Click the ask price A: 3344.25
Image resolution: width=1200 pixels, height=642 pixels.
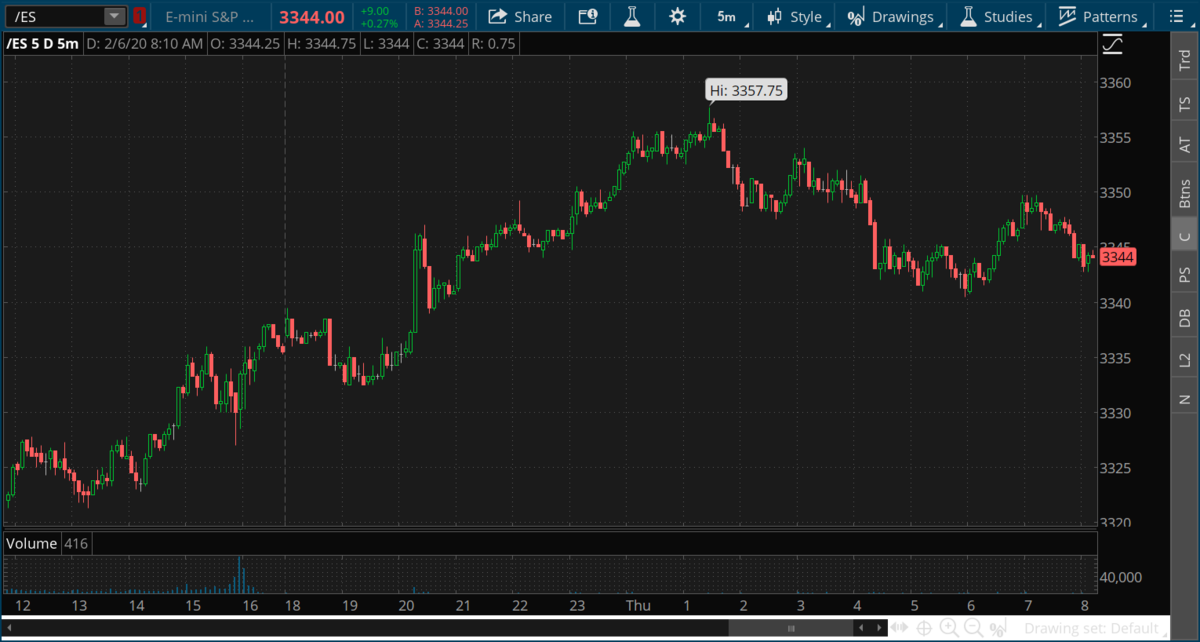pyautogui.click(x=441, y=23)
